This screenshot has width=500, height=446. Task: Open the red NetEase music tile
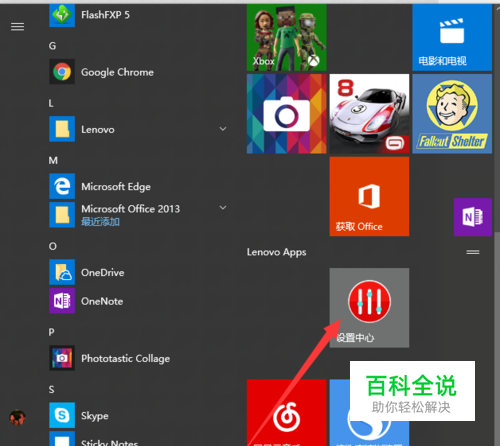286,413
